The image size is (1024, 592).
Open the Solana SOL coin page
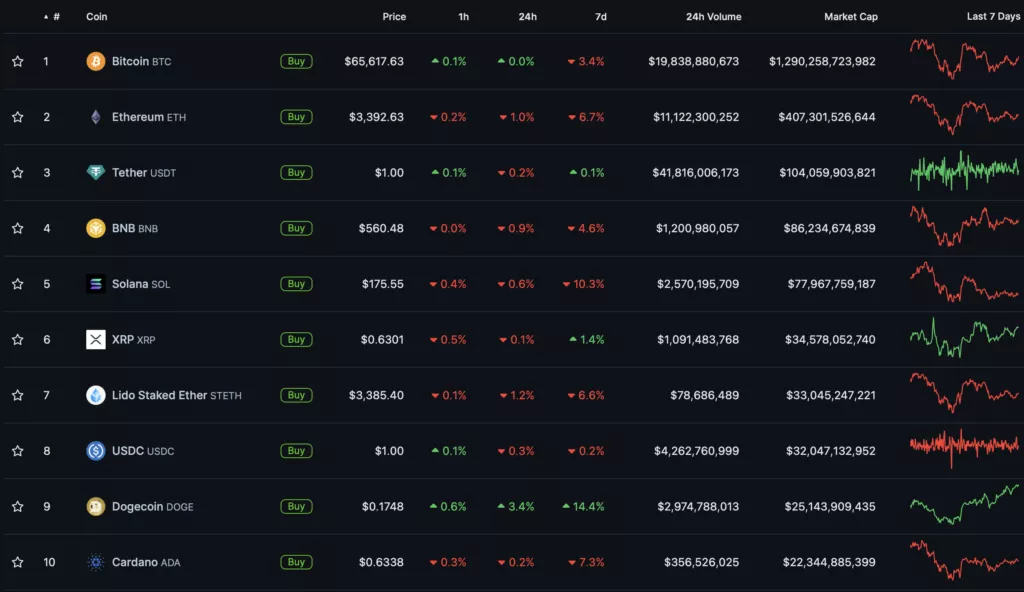coord(140,284)
